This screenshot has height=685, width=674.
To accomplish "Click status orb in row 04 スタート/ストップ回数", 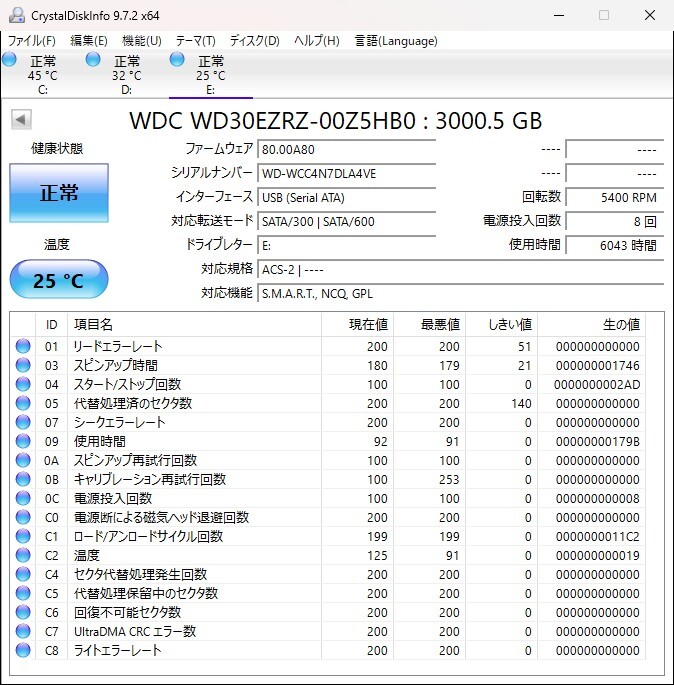I will [23, 384].
